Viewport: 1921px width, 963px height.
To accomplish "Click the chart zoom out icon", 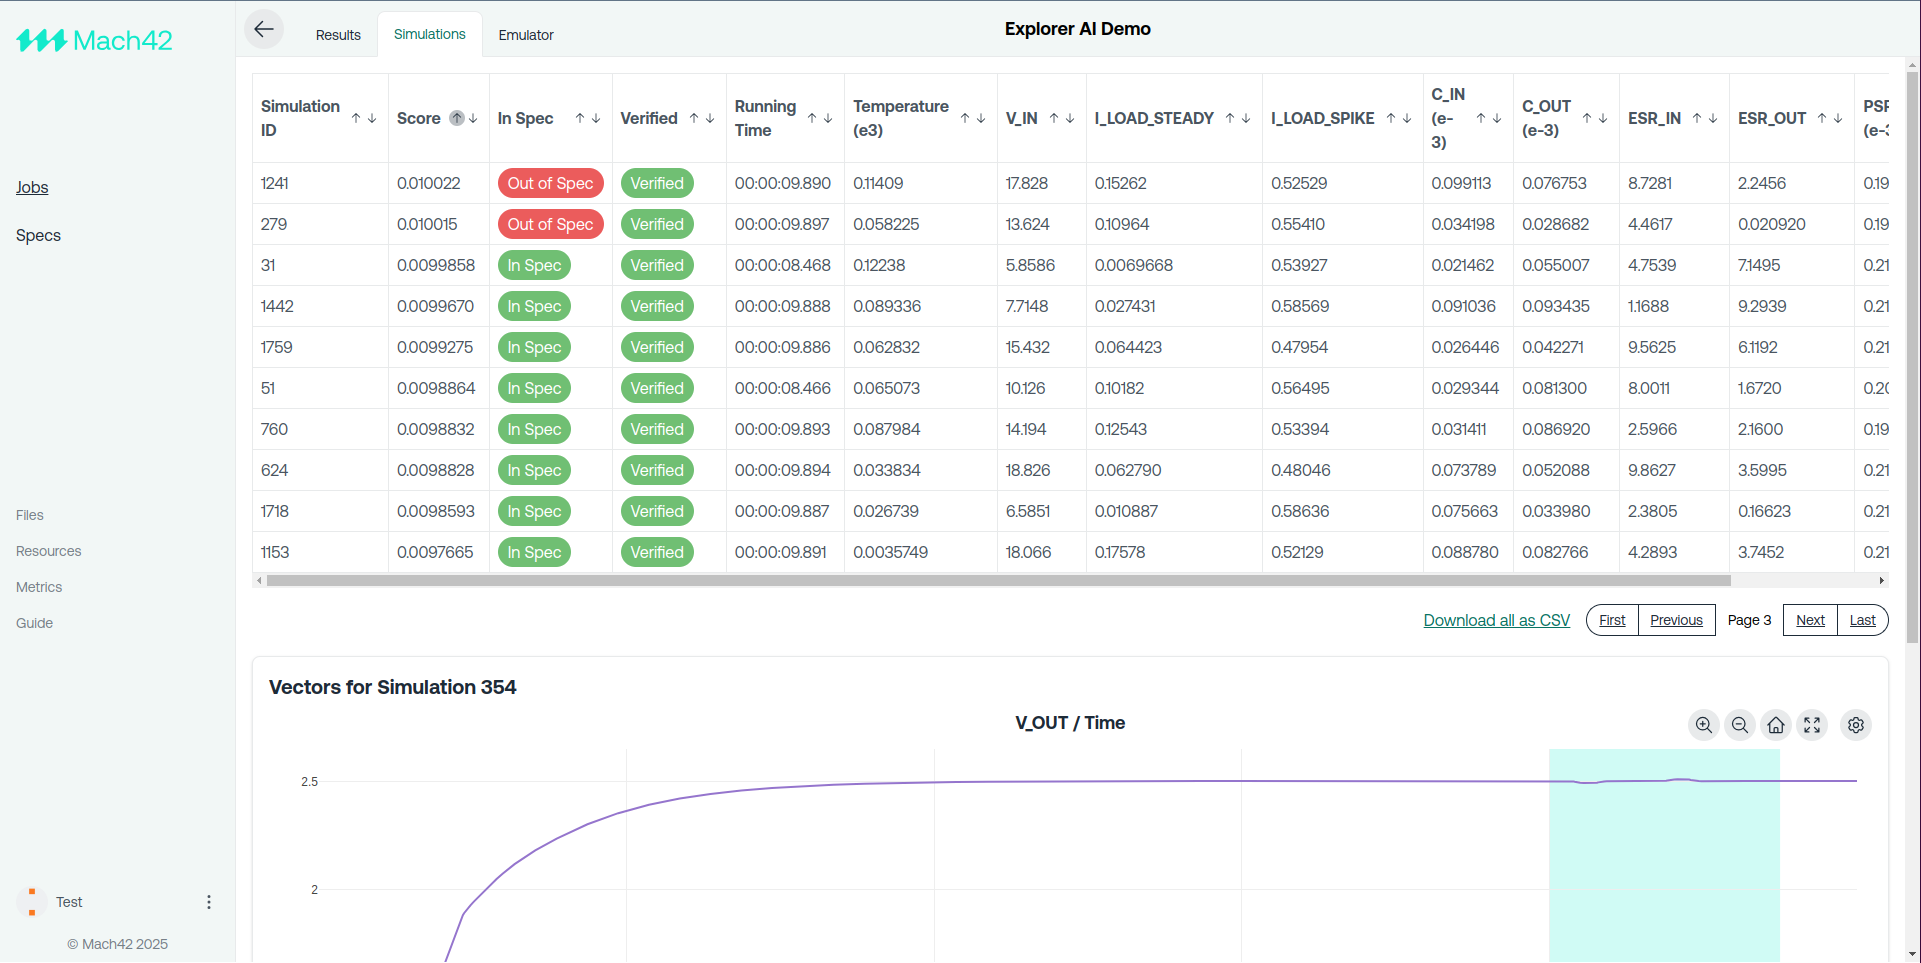I will point(1740,725).
